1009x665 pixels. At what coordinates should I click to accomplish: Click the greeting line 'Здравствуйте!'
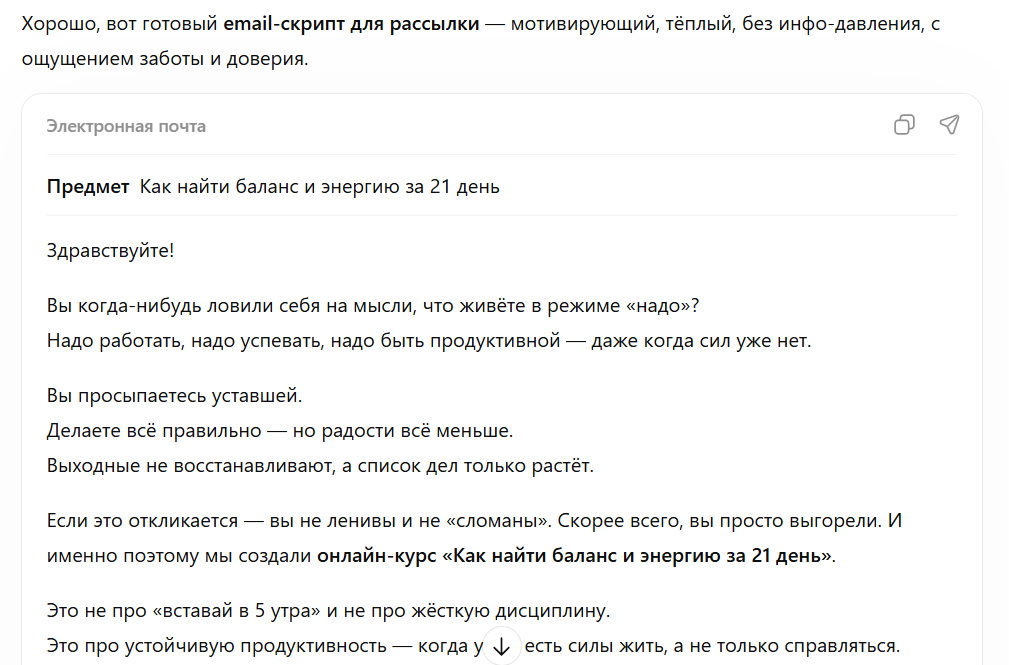pos(110,250)
